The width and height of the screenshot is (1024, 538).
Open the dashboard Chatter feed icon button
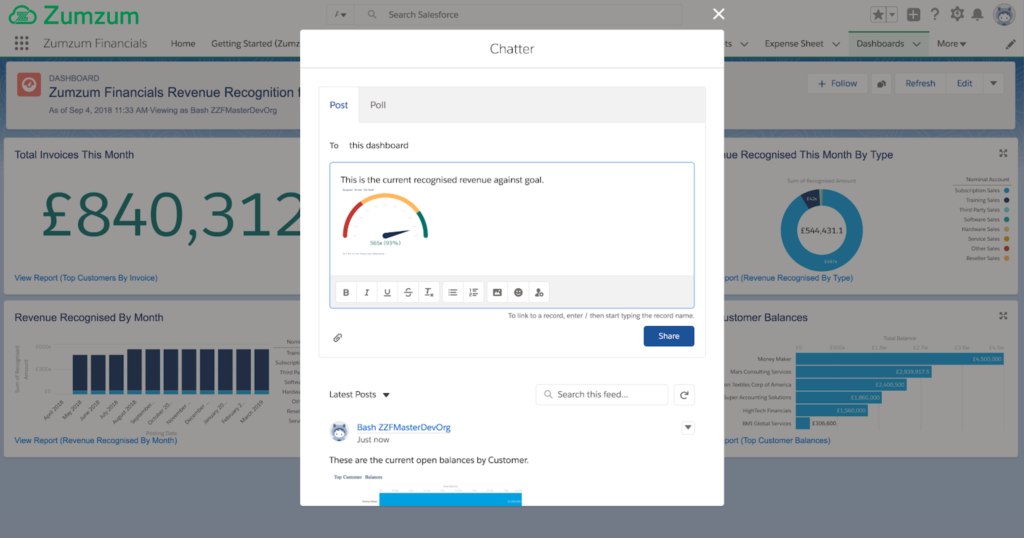881,84
